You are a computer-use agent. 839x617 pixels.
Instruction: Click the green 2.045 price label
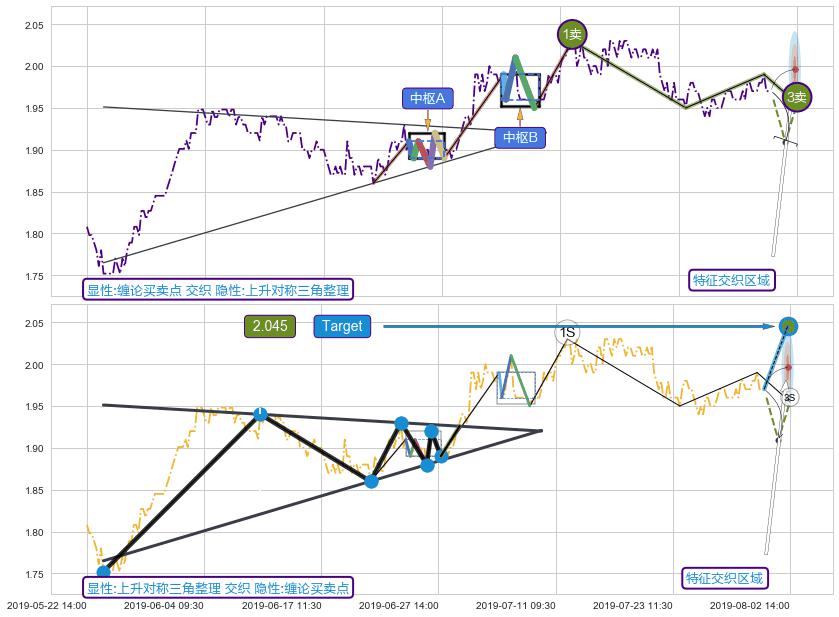tap(270, 326)
